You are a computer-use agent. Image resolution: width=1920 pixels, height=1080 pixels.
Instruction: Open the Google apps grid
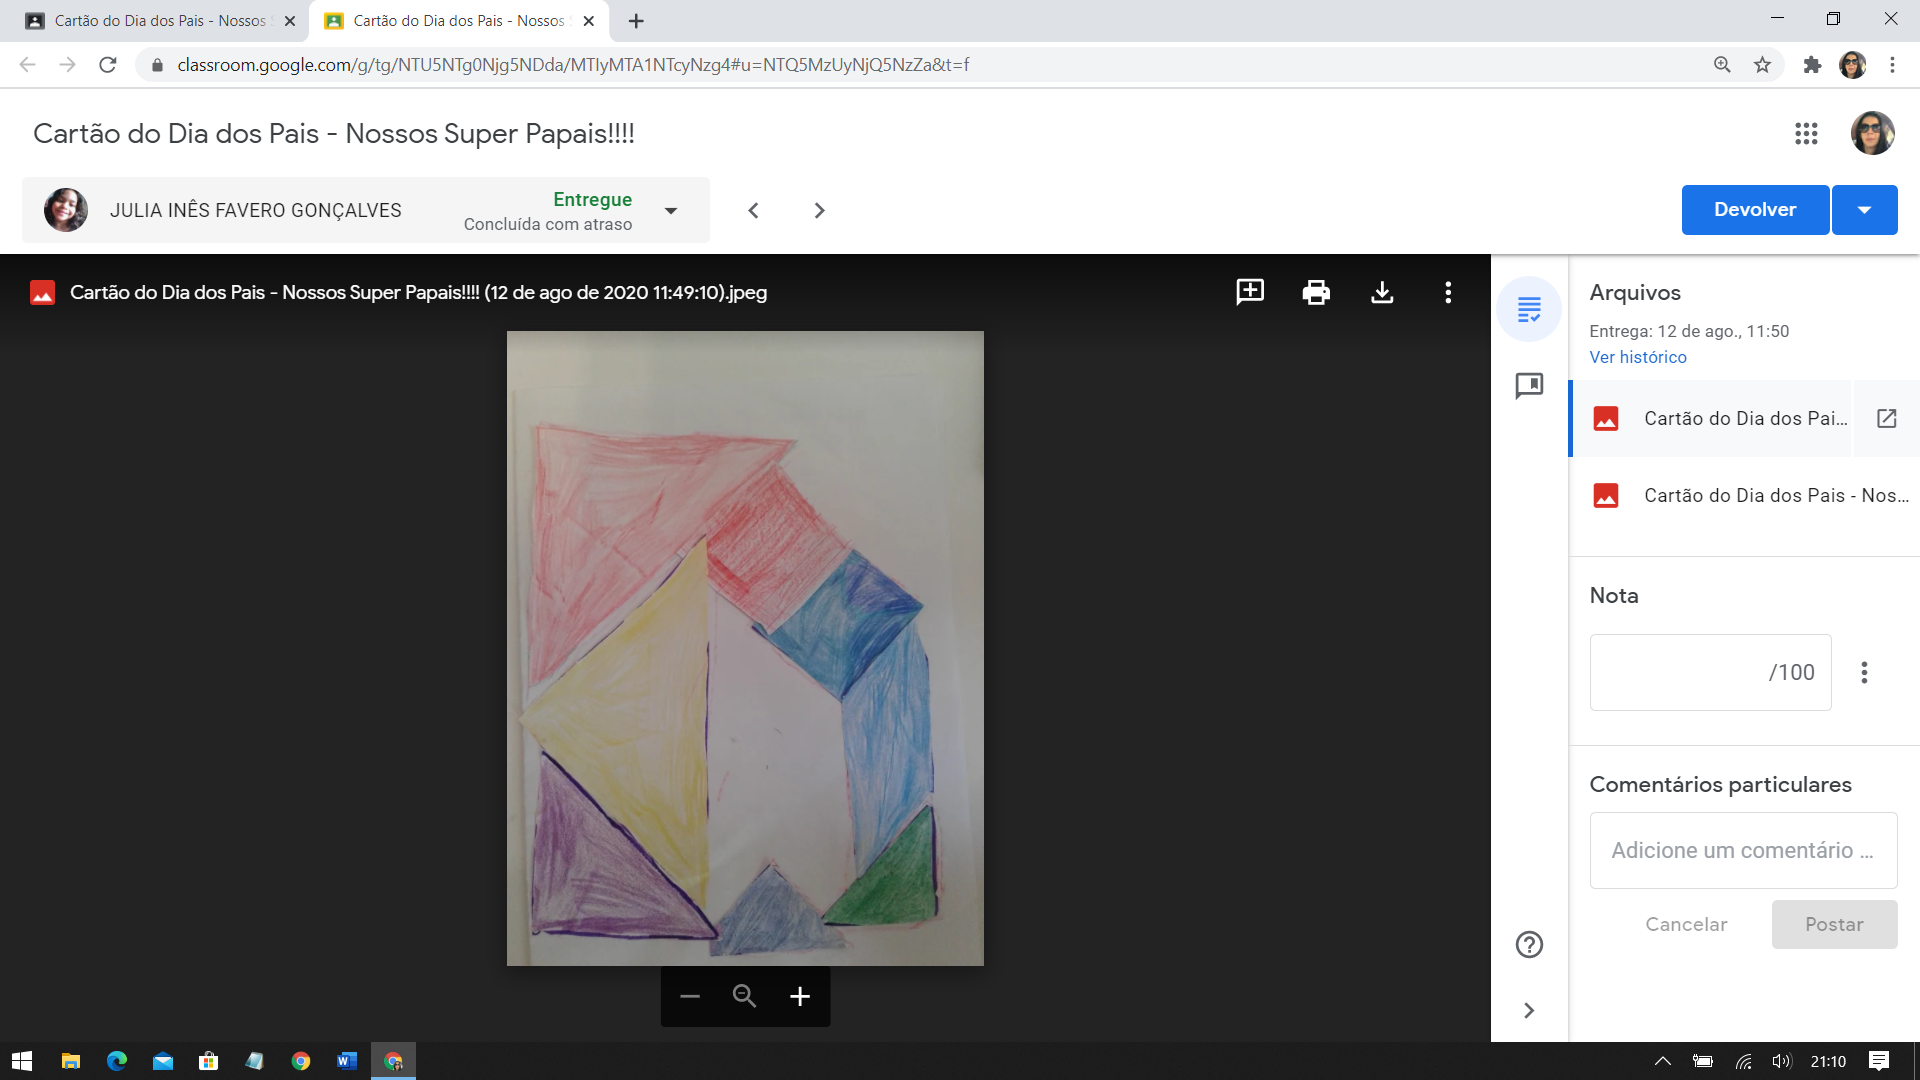tap(1806, 133)
